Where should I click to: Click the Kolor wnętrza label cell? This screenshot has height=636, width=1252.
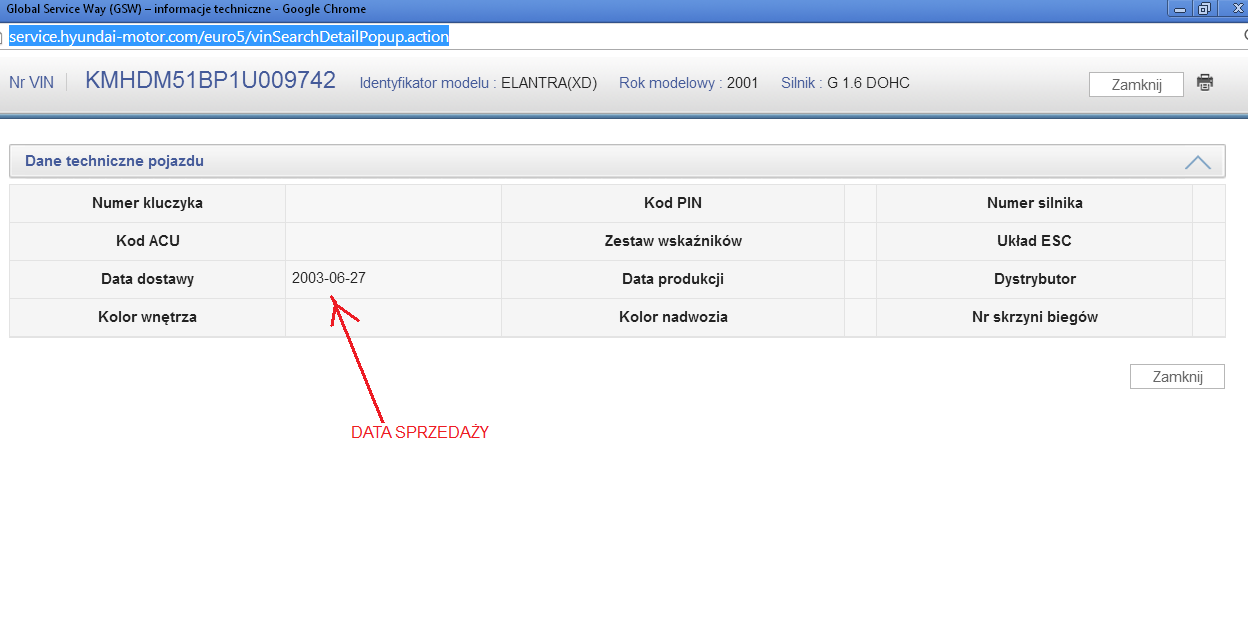pyautogui.click(x=148, y=317)
